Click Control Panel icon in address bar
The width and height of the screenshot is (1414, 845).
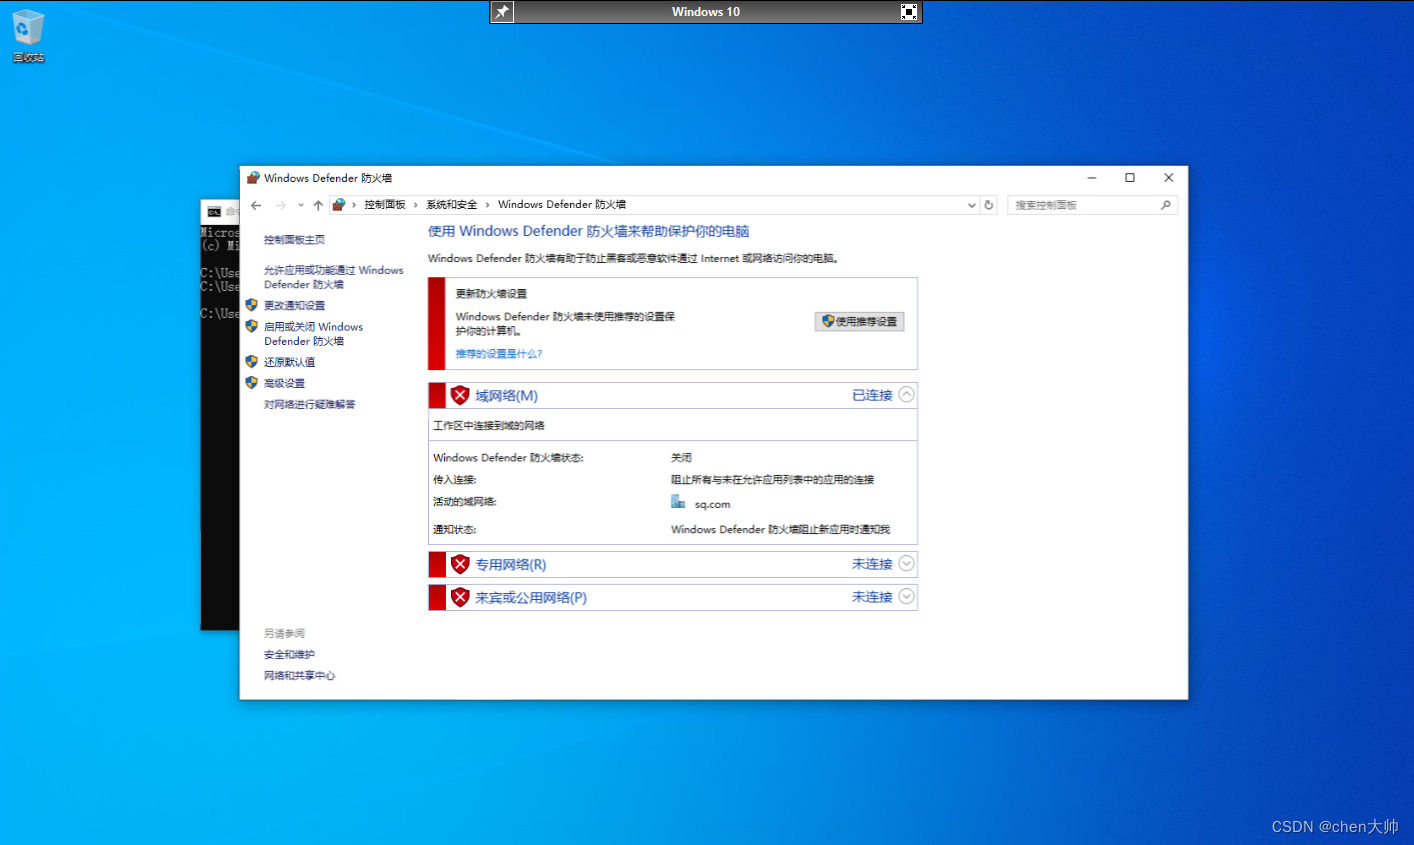(339, 205)
